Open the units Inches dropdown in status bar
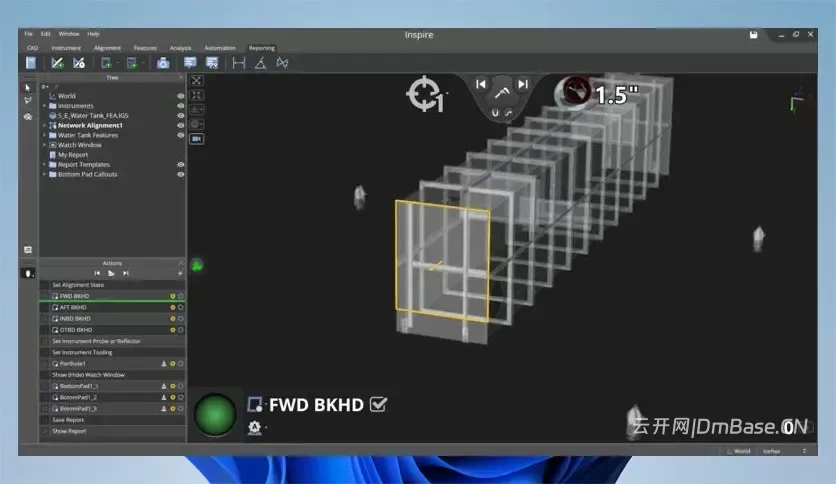Image resolution: width=836 pixels, height=484 pixels. [x=784, y=451]
